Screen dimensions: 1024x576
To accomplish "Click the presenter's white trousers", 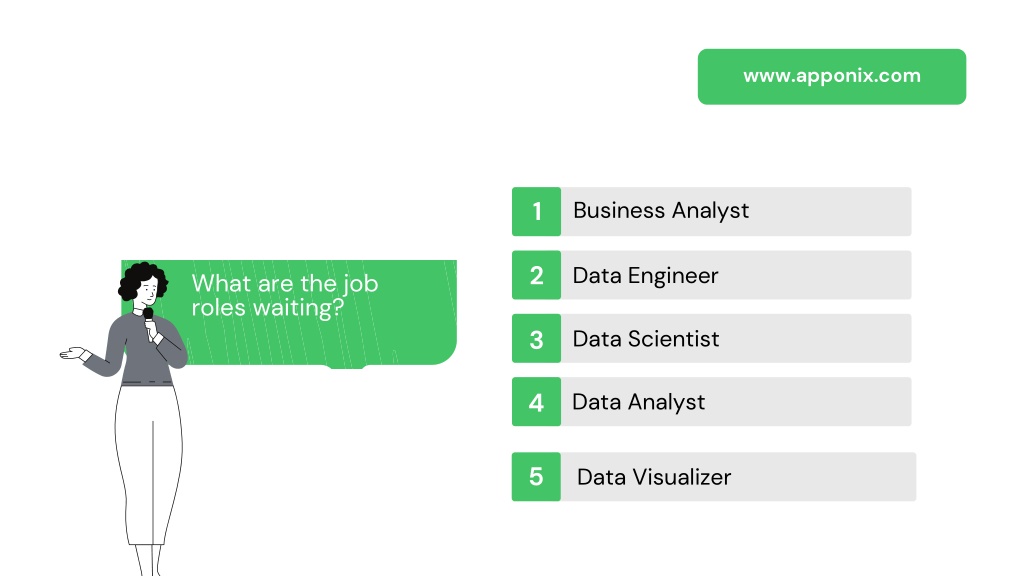I will 148,464.
